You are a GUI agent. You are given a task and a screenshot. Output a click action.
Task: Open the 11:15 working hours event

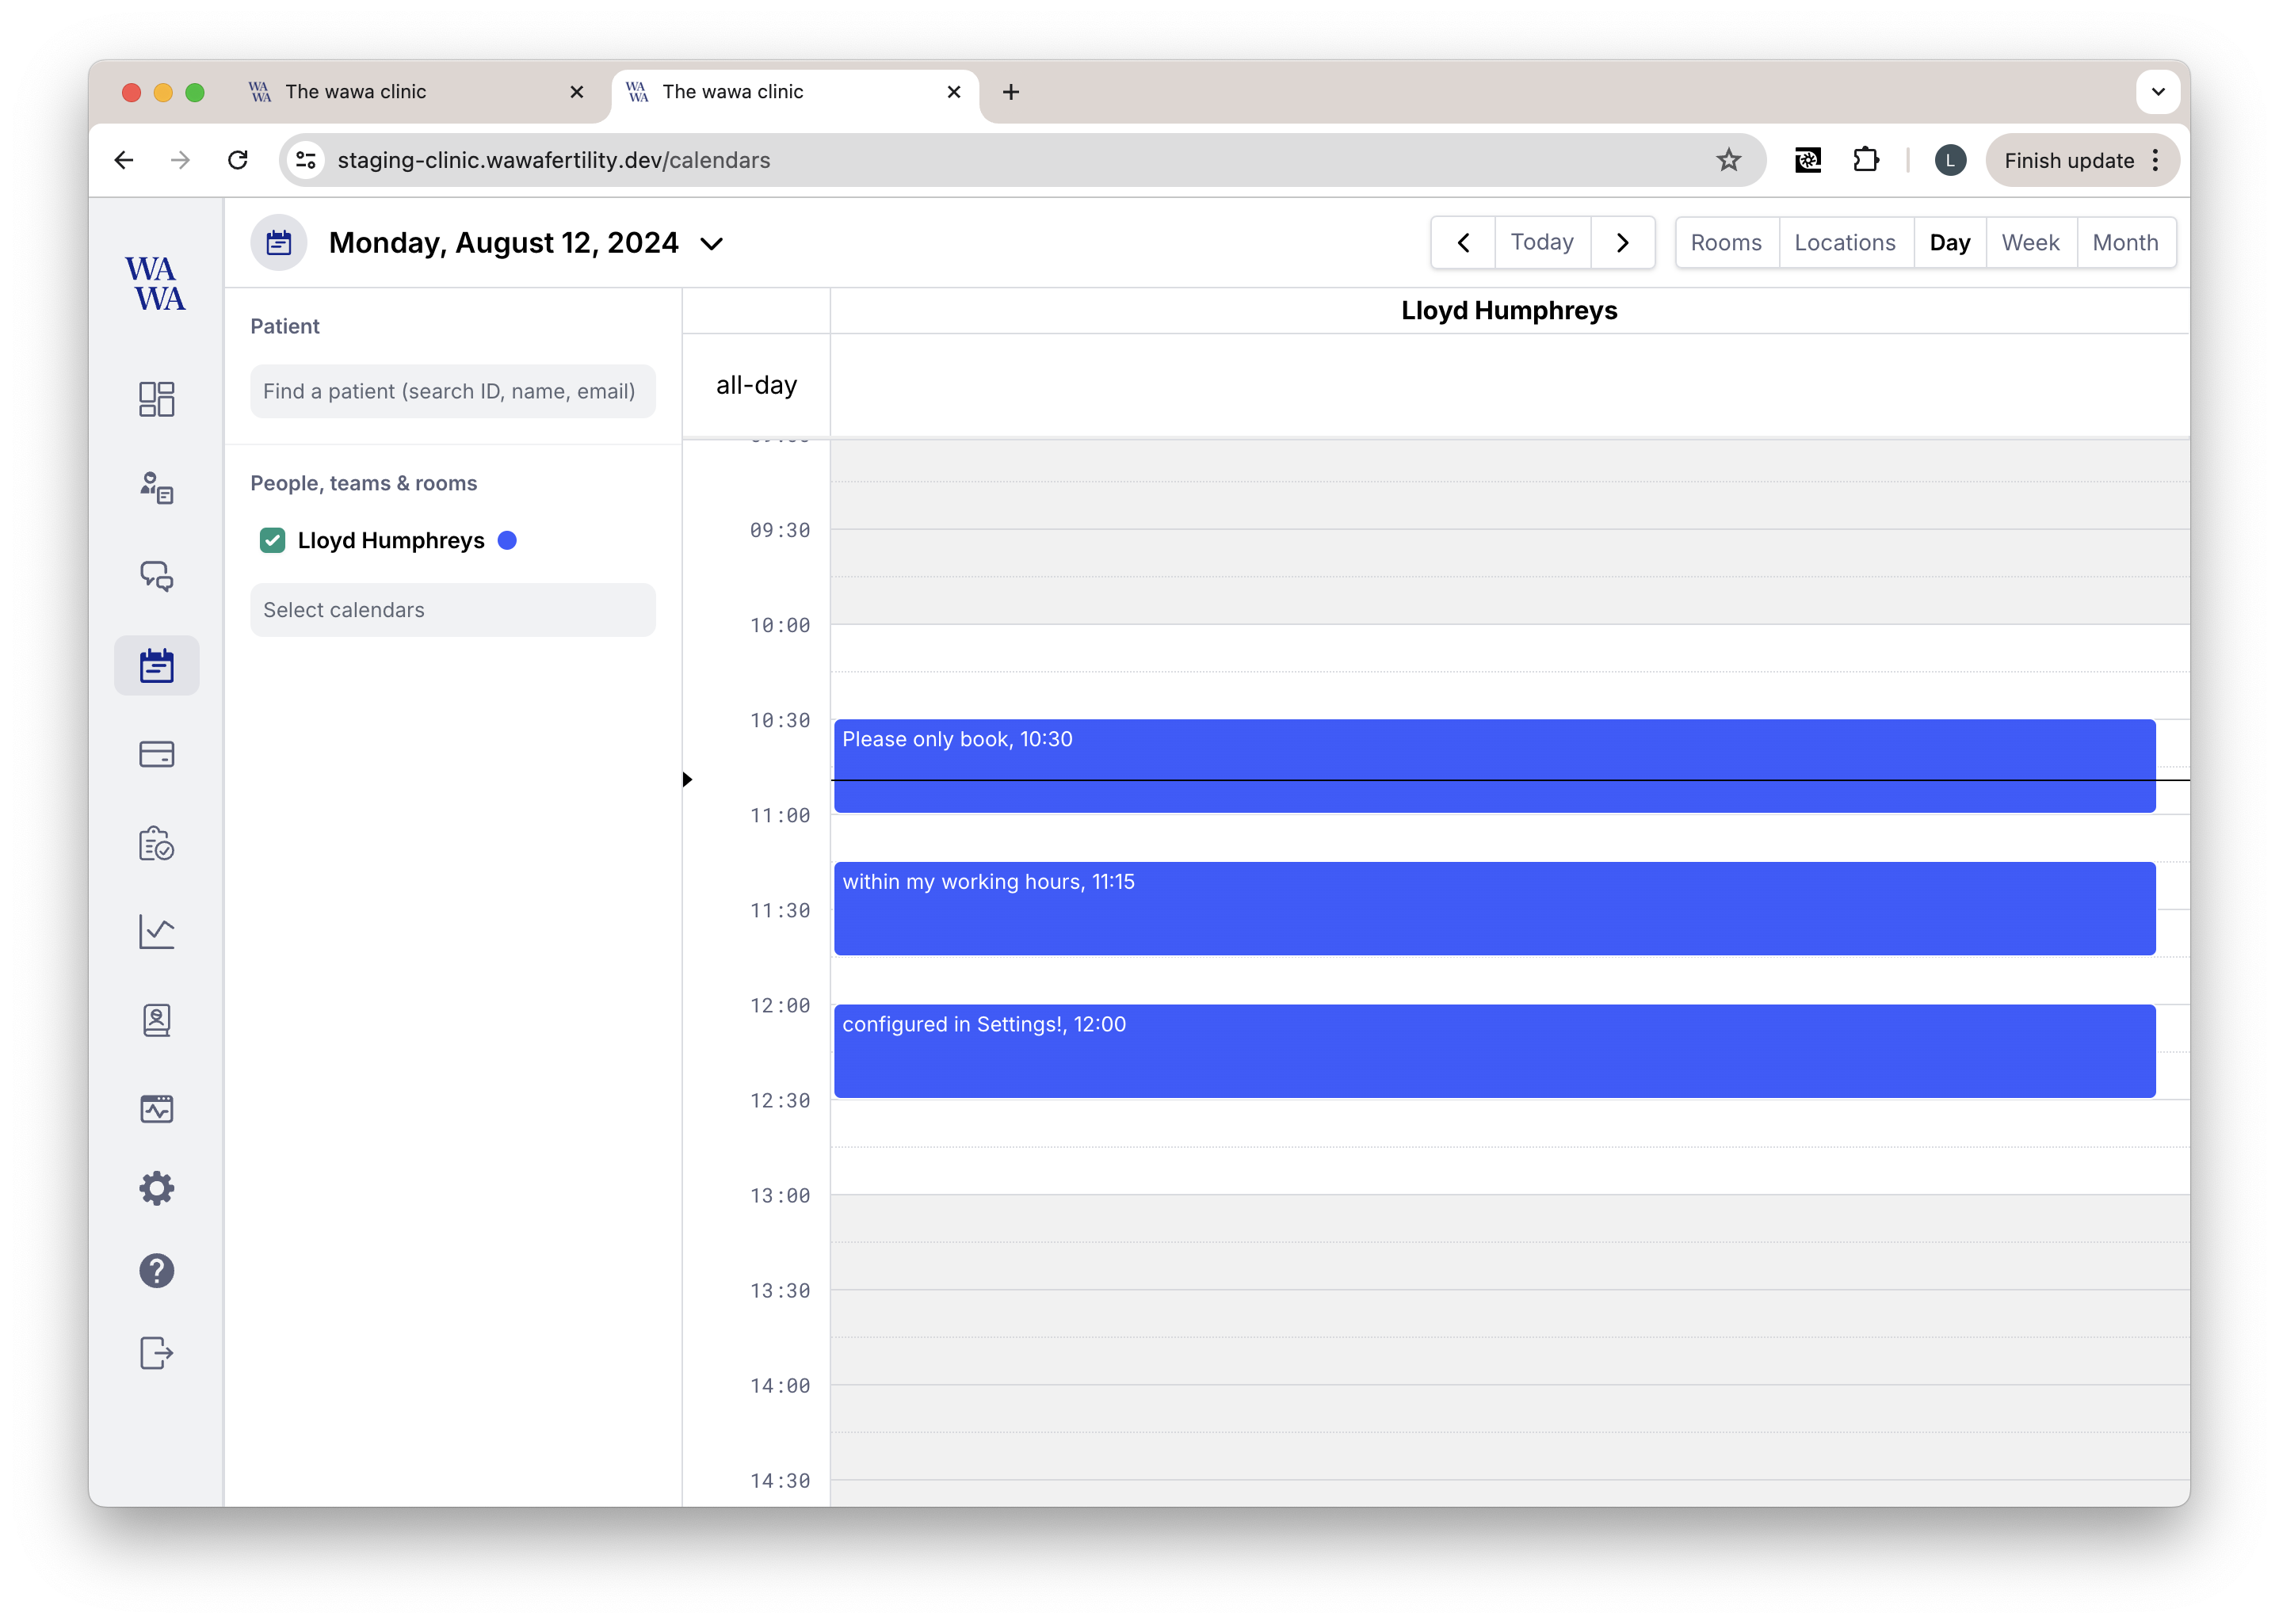point(1494,908)
